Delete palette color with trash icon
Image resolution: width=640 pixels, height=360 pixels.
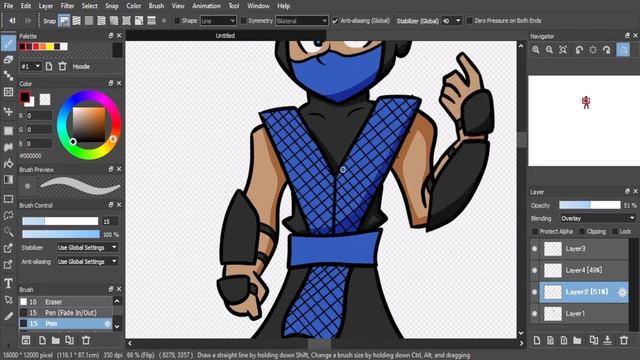tap(62, 66)
